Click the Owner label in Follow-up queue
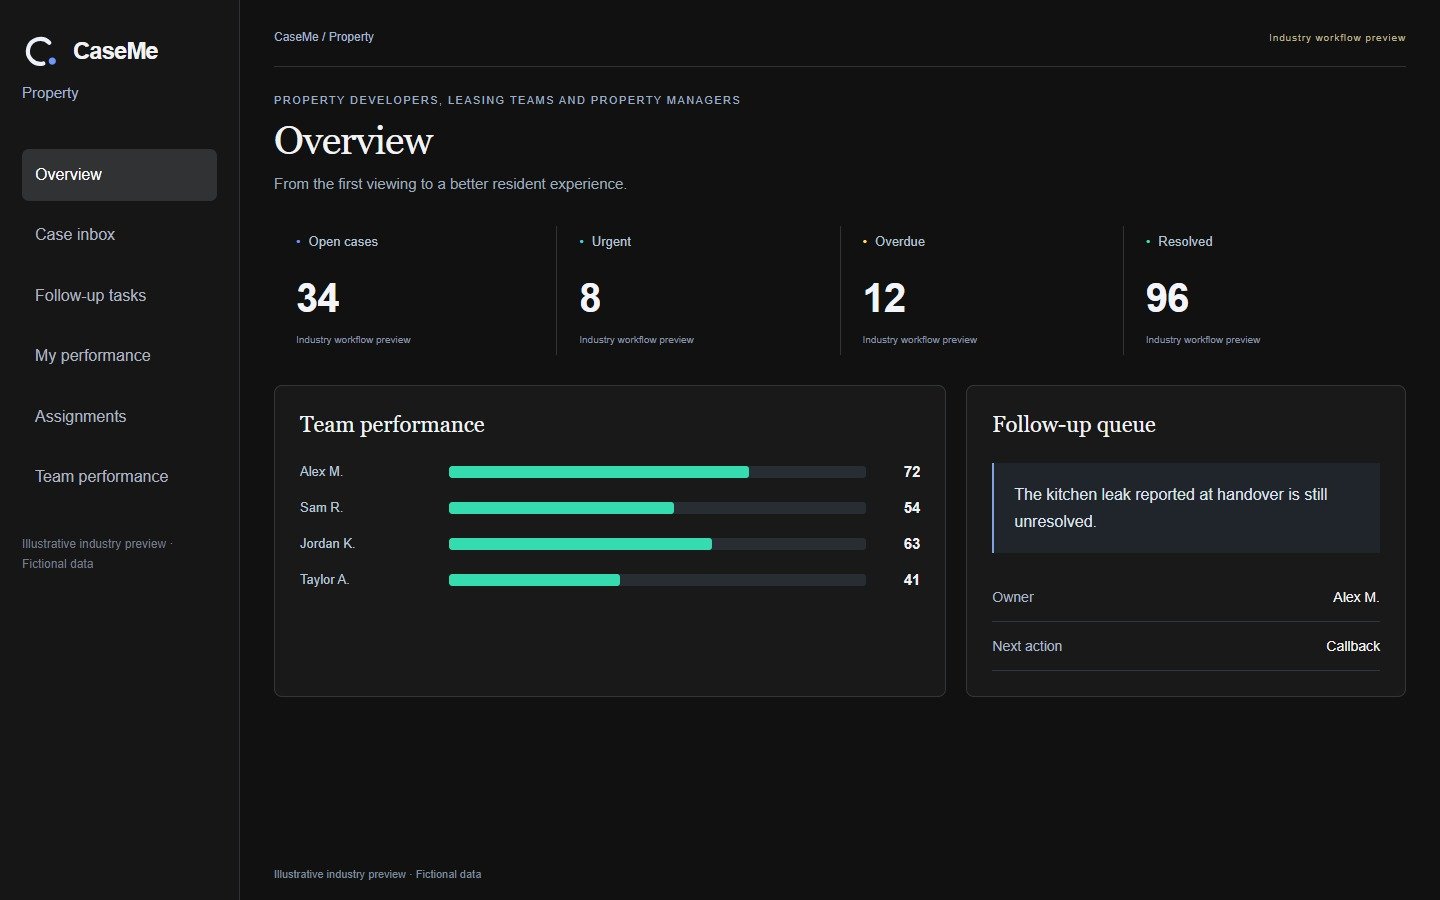The image size is (1440, 900). pos(1013,597)
